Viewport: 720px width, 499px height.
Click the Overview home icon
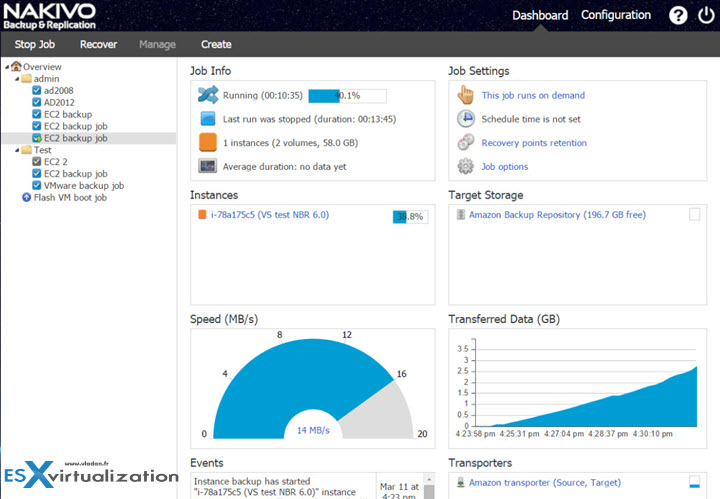click(16, 66)
